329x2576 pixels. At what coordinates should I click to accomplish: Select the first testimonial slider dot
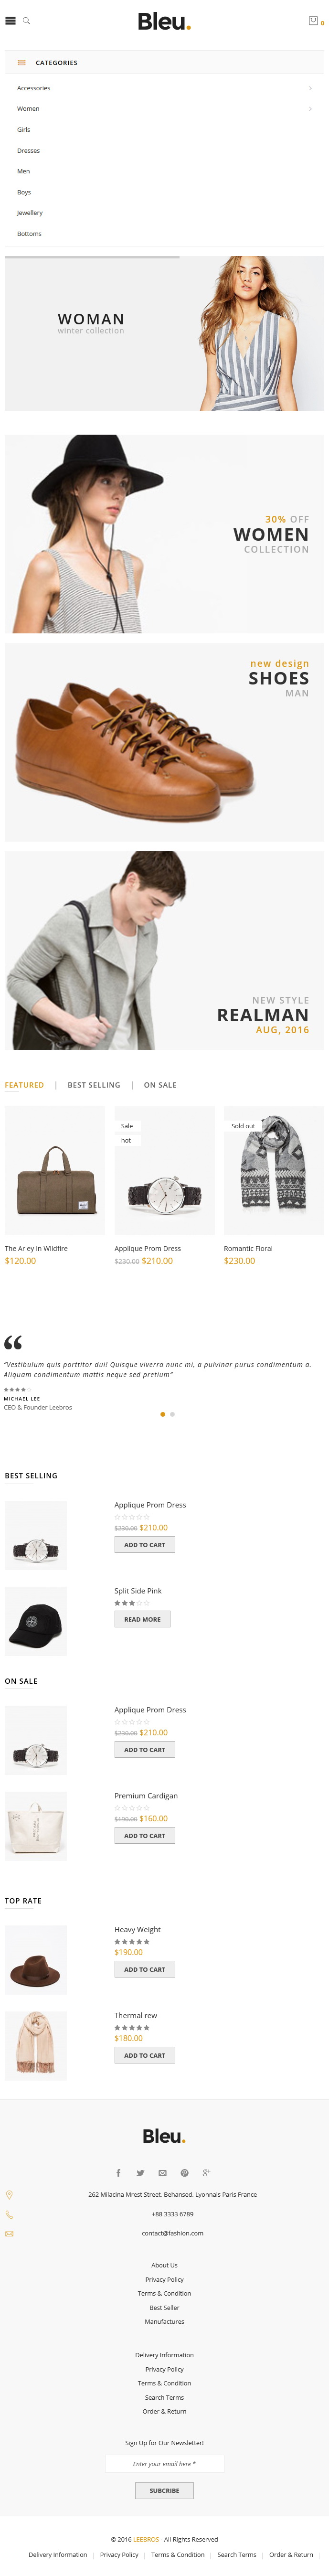click(x=162, y=1414)
